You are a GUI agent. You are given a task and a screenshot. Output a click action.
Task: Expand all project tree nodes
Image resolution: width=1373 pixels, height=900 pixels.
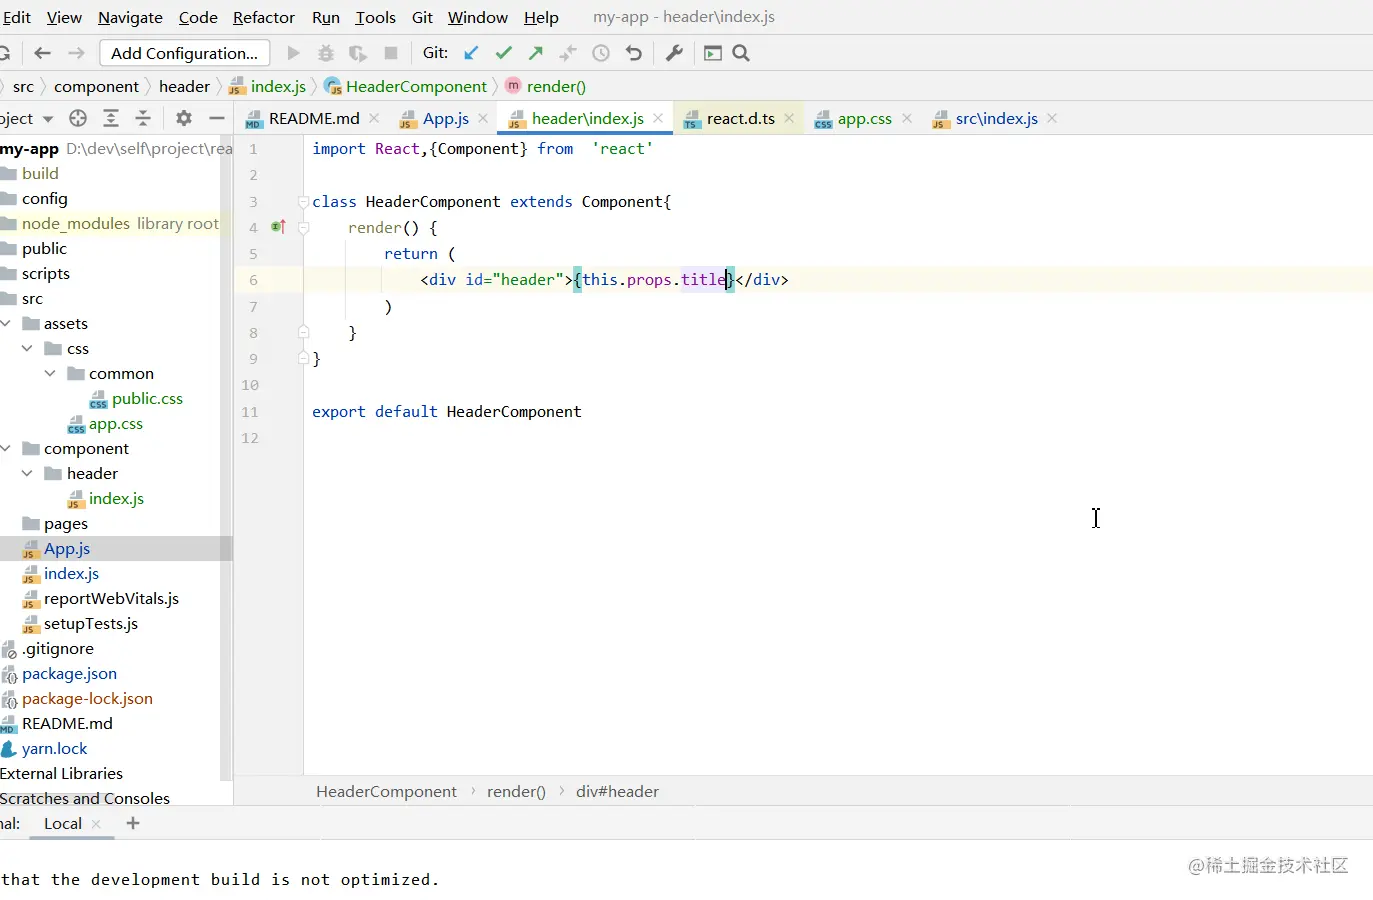tap(111, 118)
